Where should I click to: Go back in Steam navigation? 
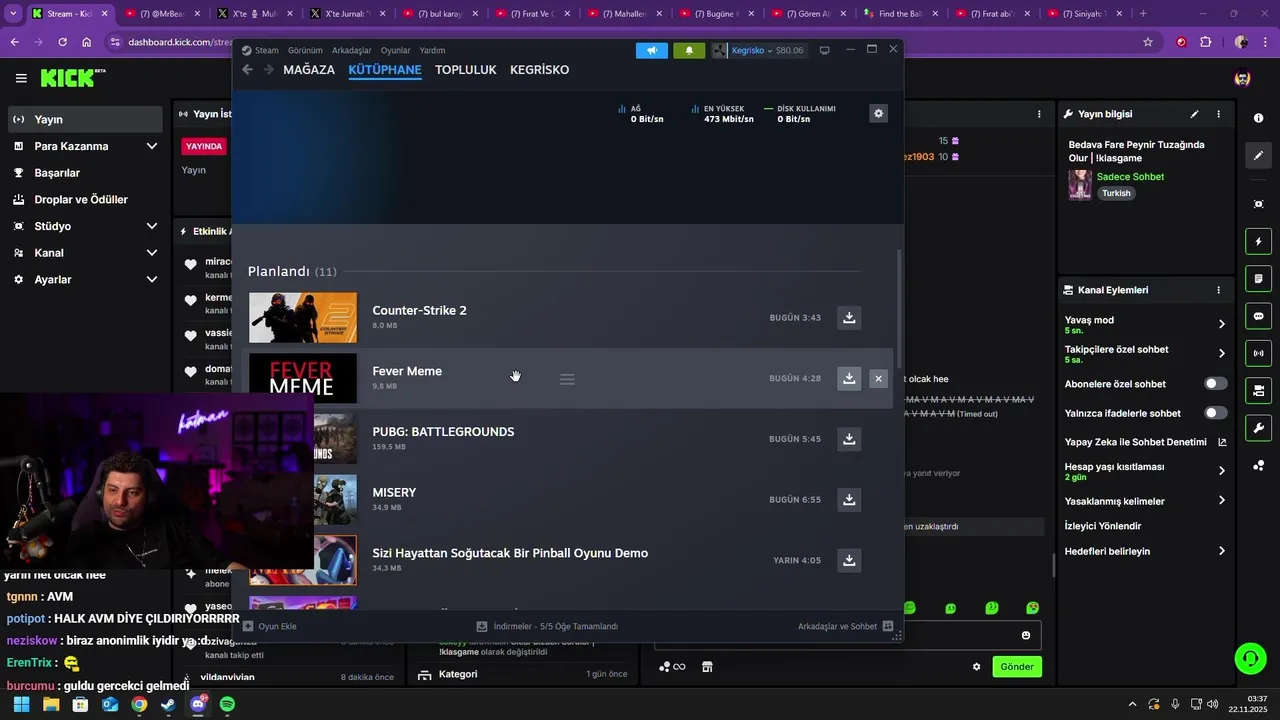[247, 70]
